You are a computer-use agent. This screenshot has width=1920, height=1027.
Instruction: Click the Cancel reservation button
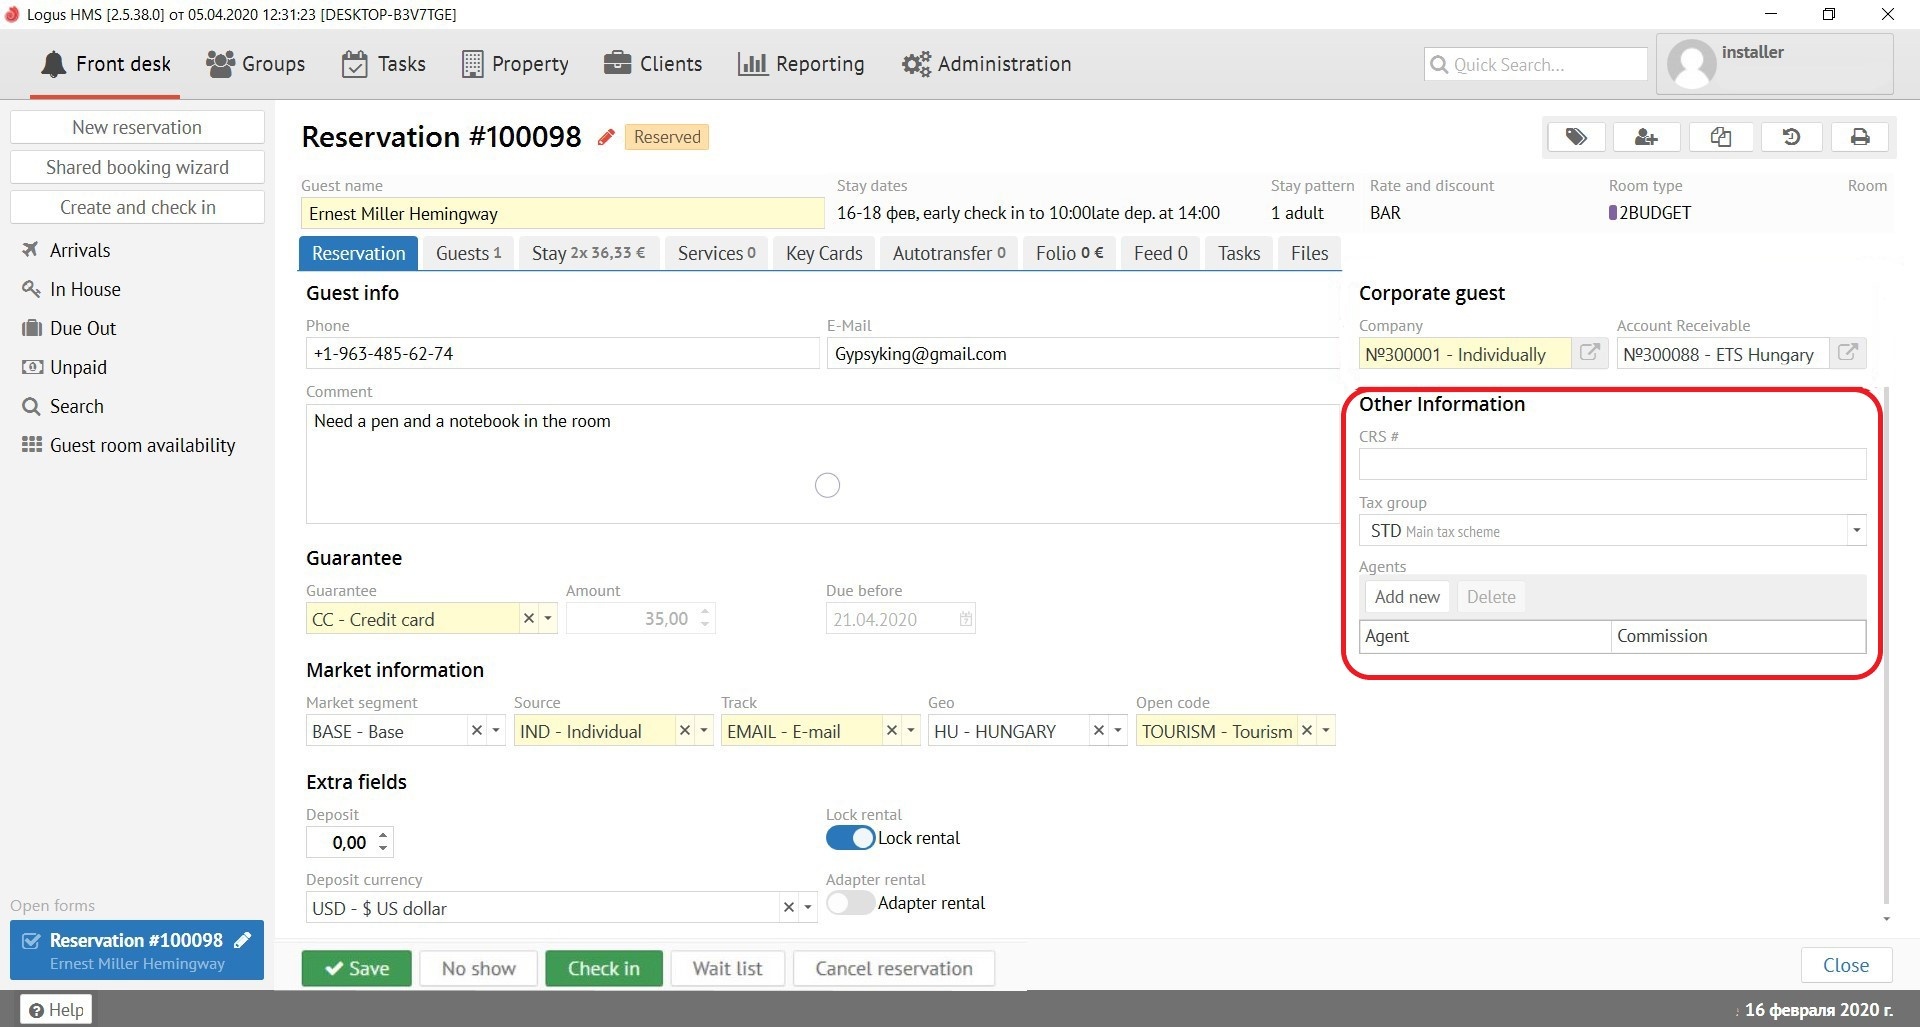(x=893, y=968)
